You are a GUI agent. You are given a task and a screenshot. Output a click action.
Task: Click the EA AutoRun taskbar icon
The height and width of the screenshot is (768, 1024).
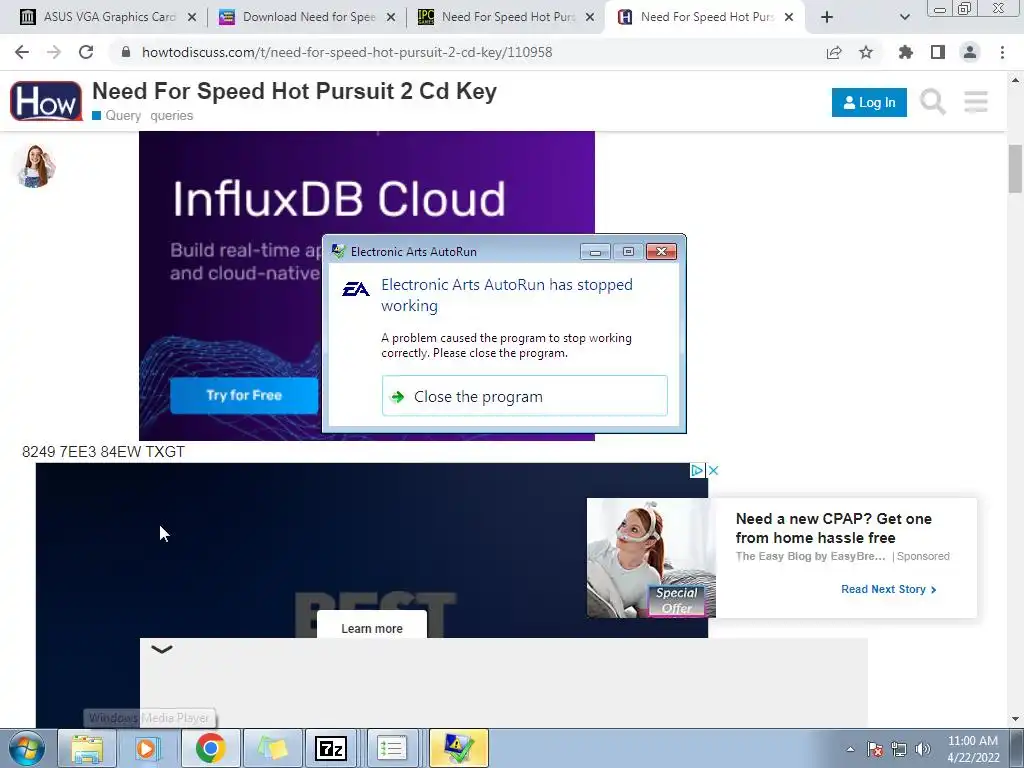(x=458, y=748)
